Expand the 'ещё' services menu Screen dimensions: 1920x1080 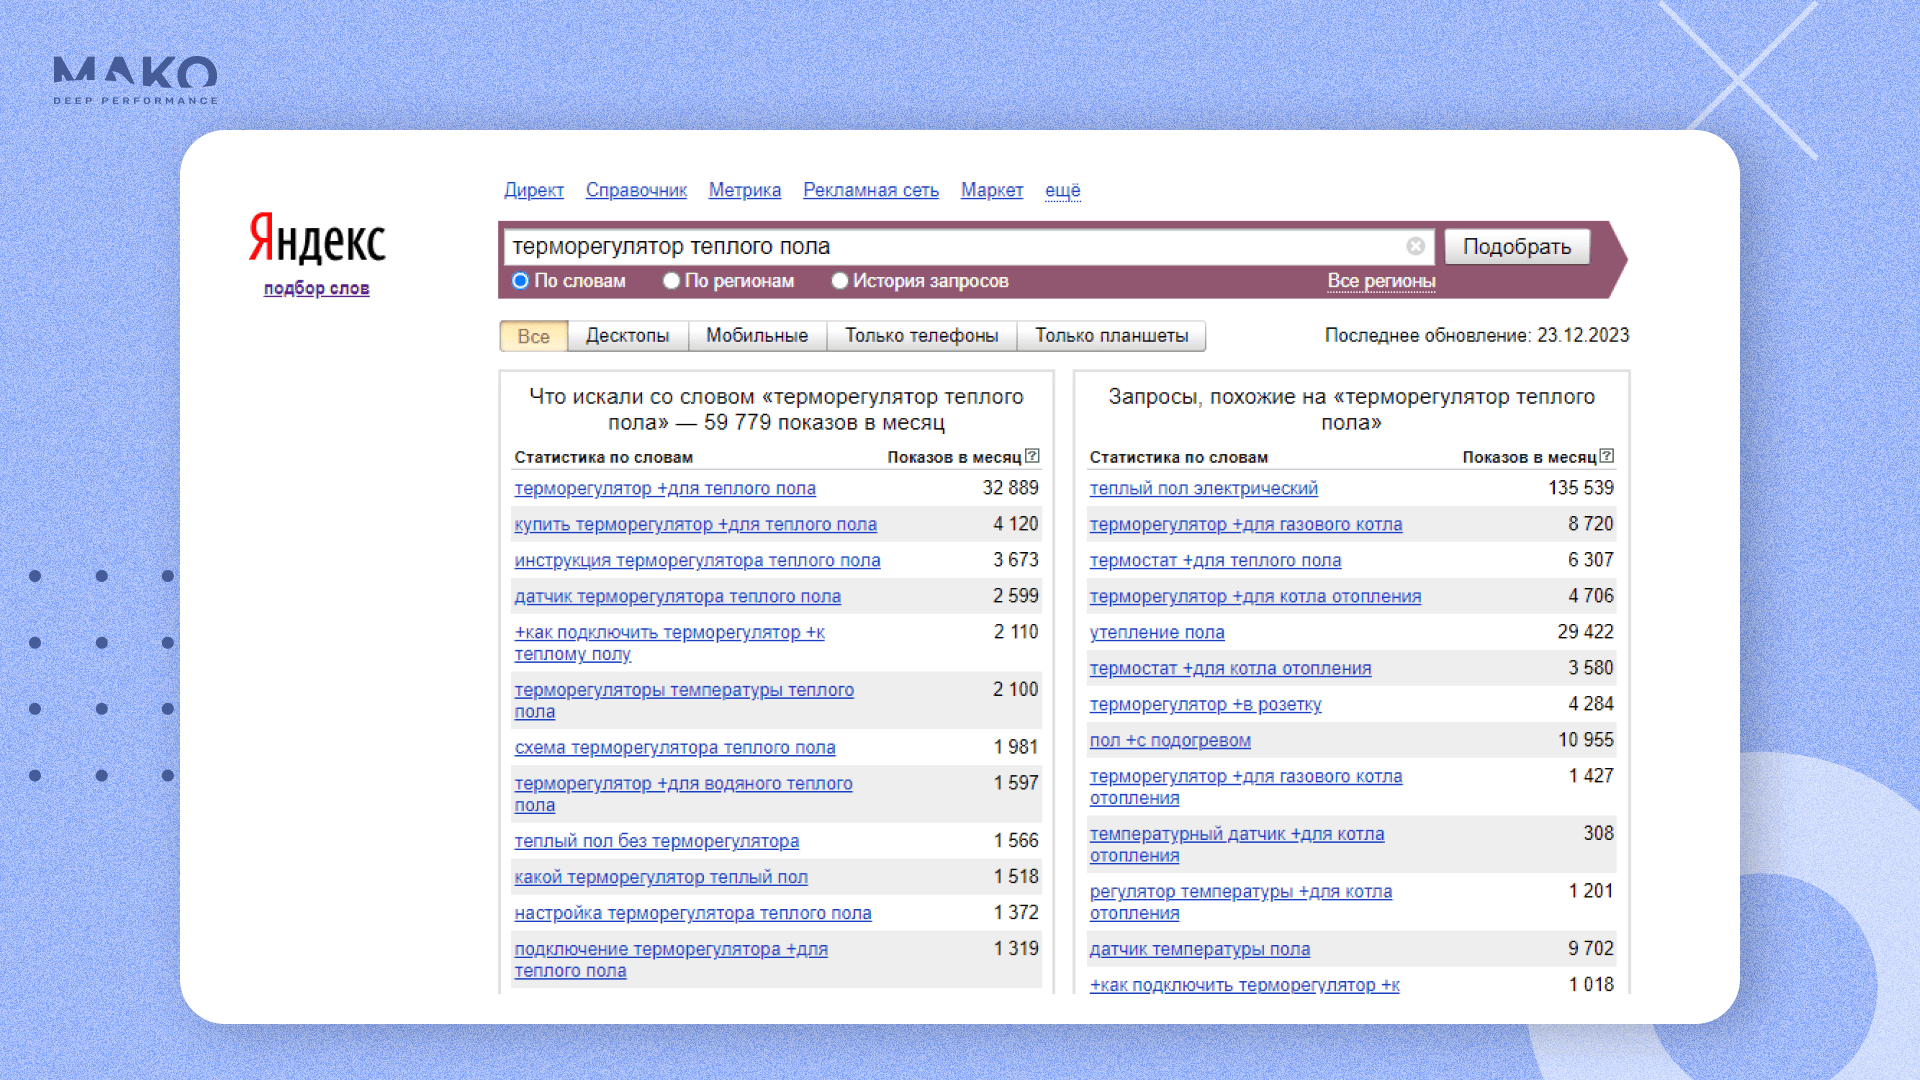point(1062,190)
